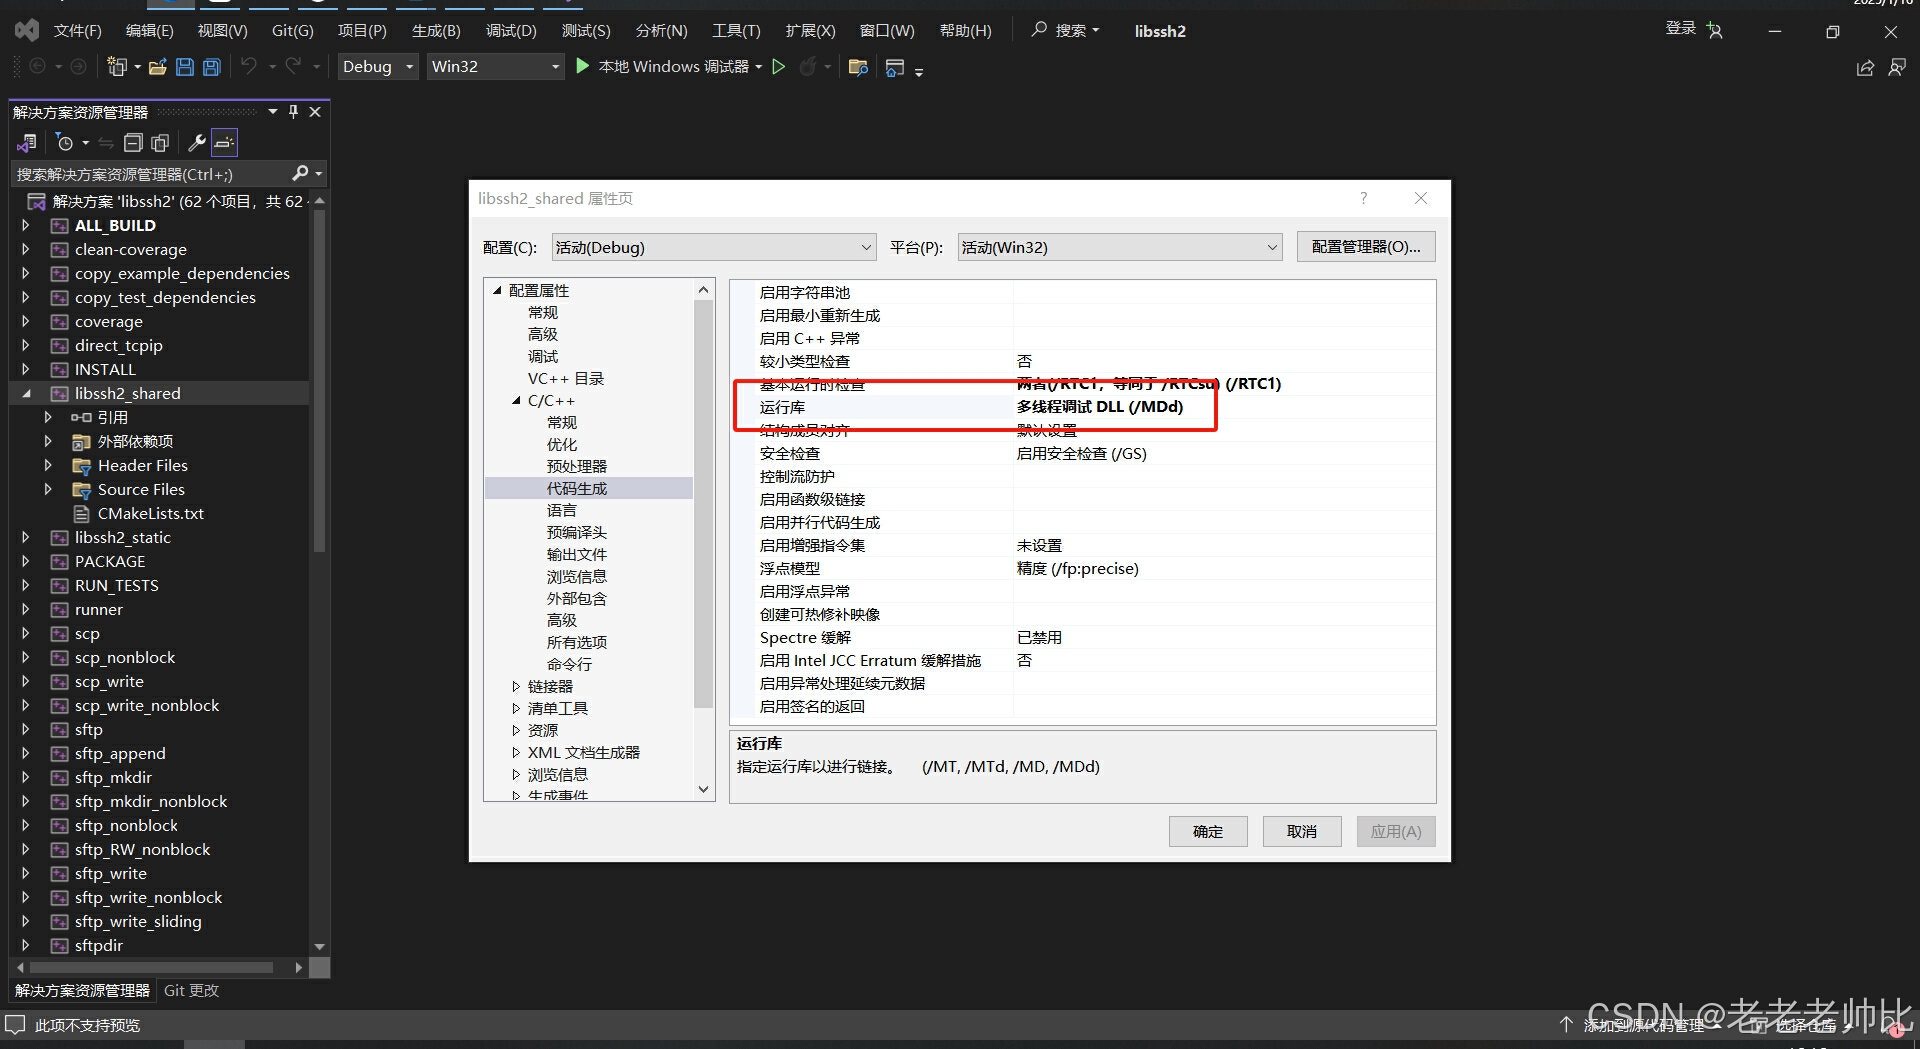Screen dimensions: 1920x1049
Task: Click the Switch Views icon in Solution Explorer
Action: click(x=26, y=142)
